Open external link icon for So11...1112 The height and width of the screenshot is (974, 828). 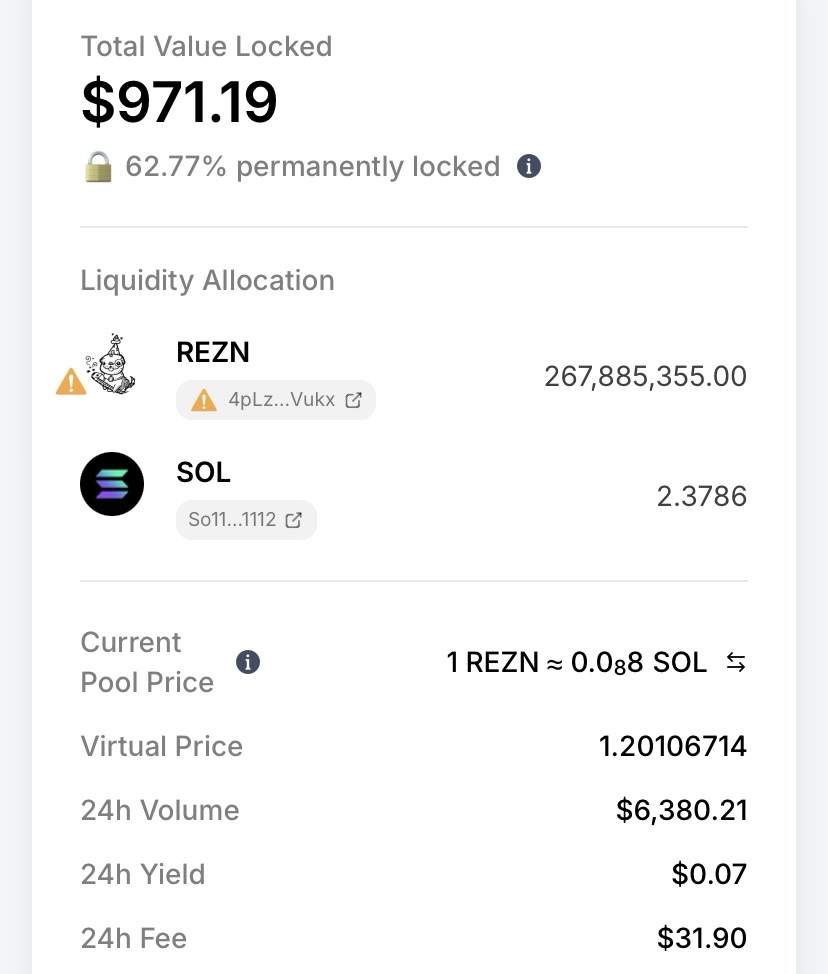tap(294, 520)
